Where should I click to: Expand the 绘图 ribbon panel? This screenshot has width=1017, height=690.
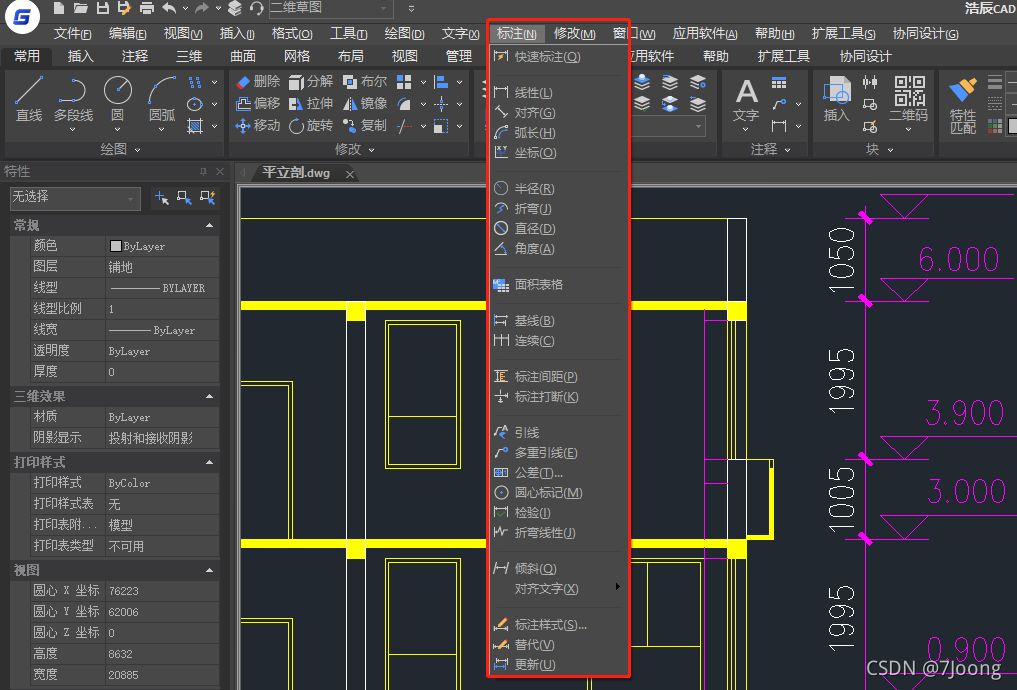point(121,150)
